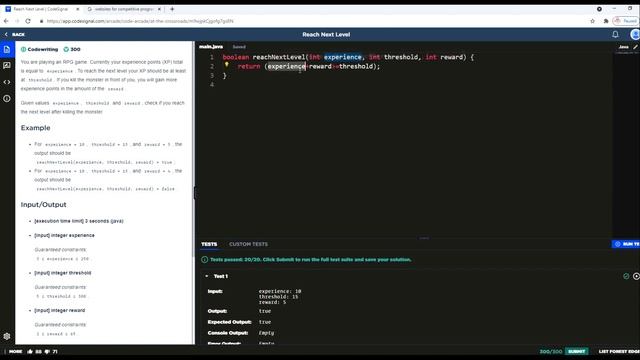Image resolution: width=640 pixels, height=360 pixels.
Task: Click the 300/300 score next to Submit
Action: pos(551,351)
